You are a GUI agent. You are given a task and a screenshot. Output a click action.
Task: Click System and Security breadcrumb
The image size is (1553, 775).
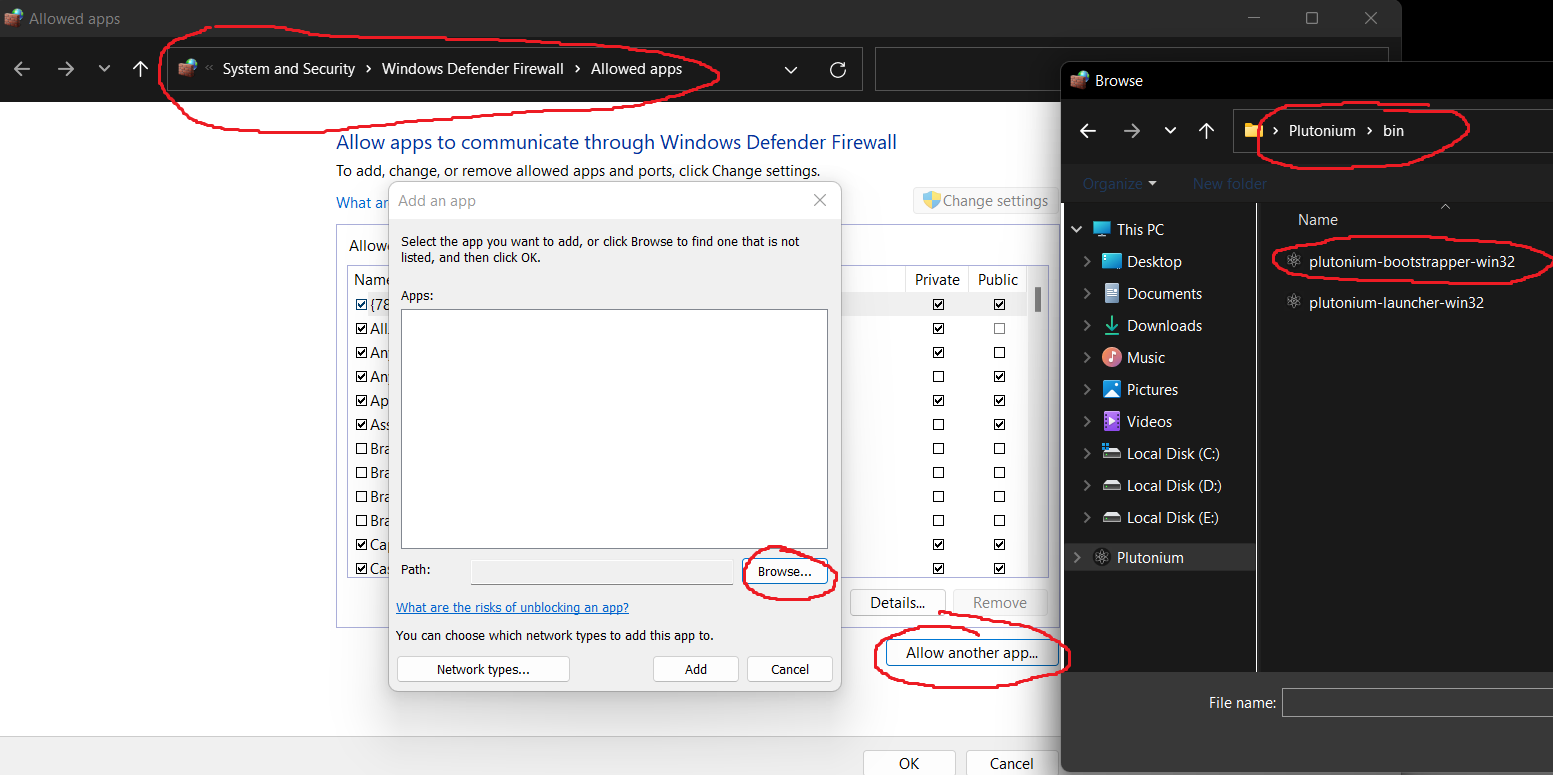(x=289, y=69)
